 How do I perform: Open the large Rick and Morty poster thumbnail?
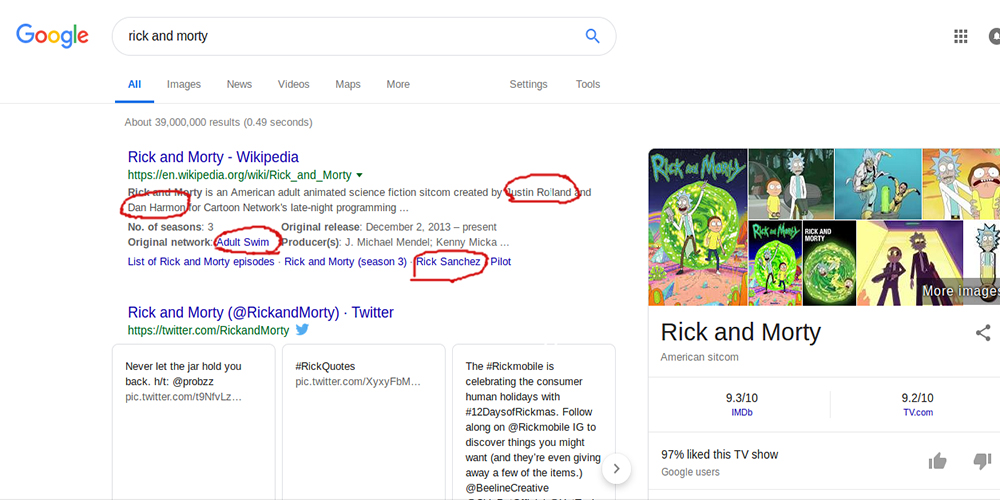tap(698, 227)
